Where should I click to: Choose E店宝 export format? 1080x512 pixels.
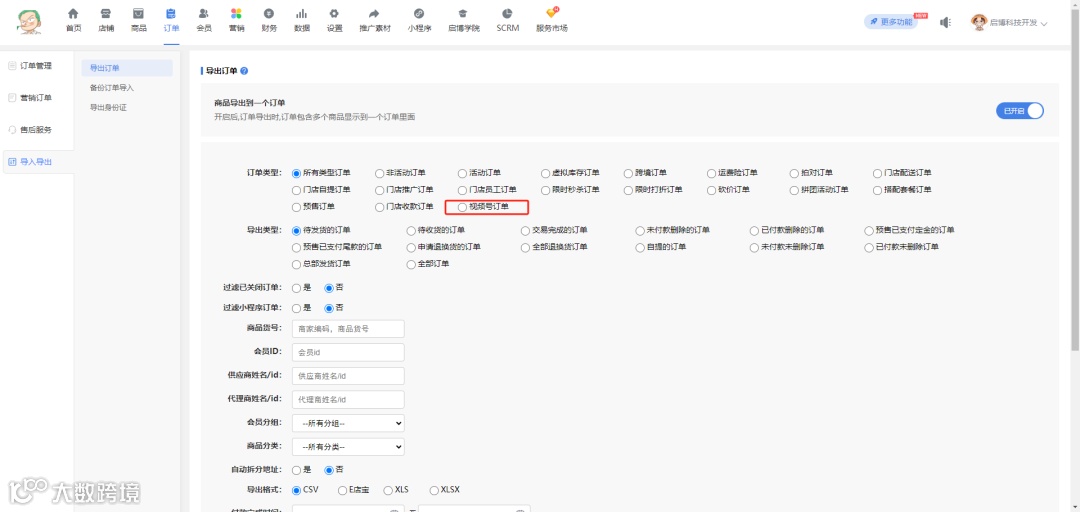(x=342, y=490)
